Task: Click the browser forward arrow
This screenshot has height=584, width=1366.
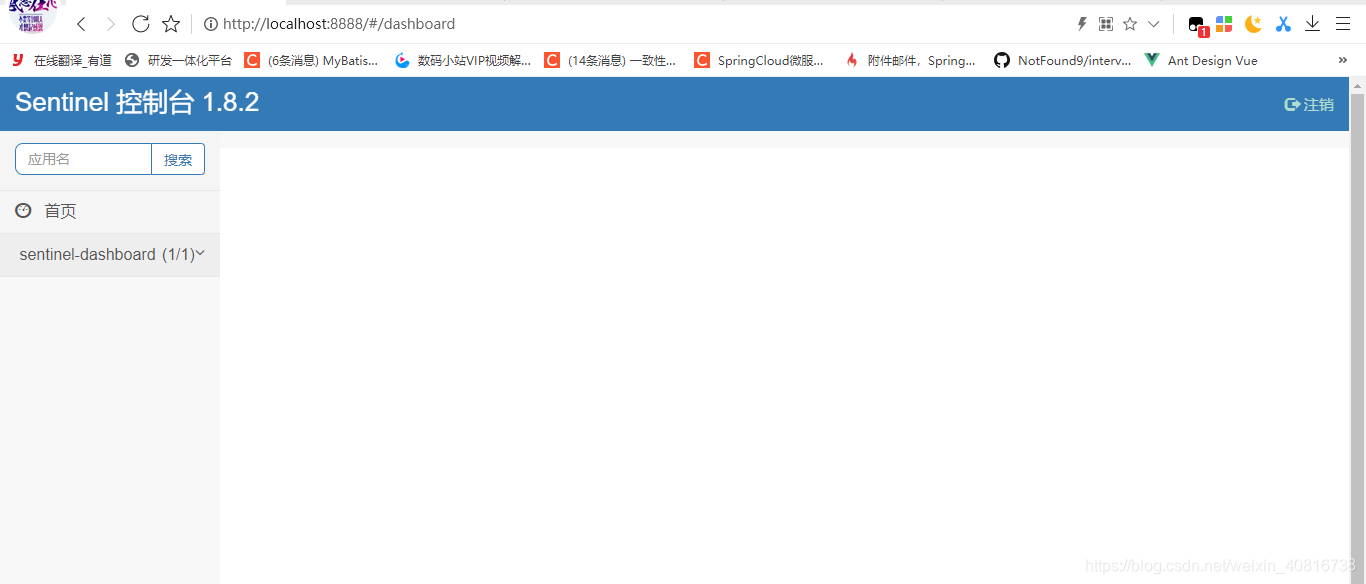Action: tap(110, 24)
